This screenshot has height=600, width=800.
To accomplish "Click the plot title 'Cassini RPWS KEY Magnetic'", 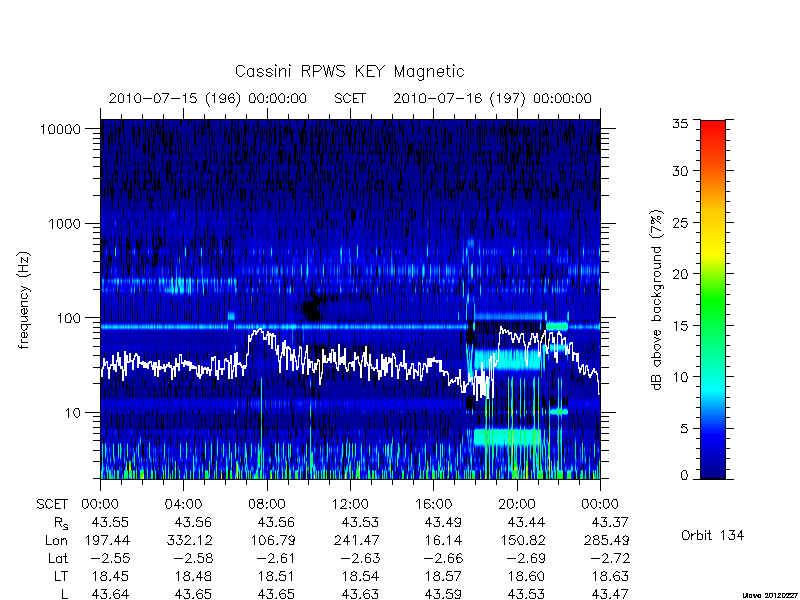I will point(349,72).
